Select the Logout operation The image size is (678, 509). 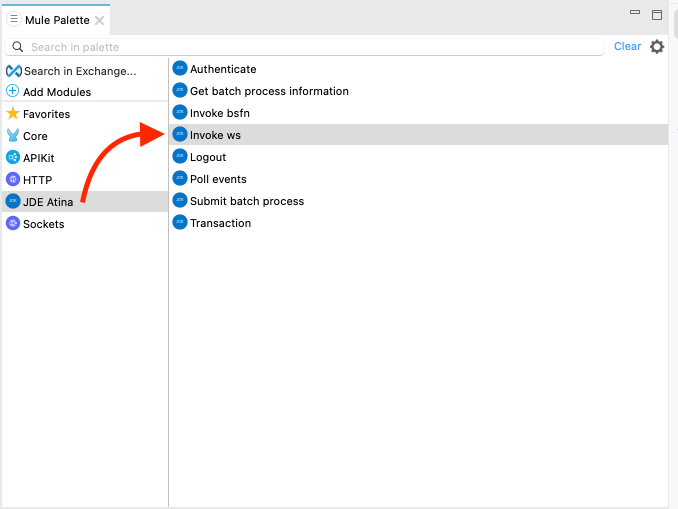208,157
